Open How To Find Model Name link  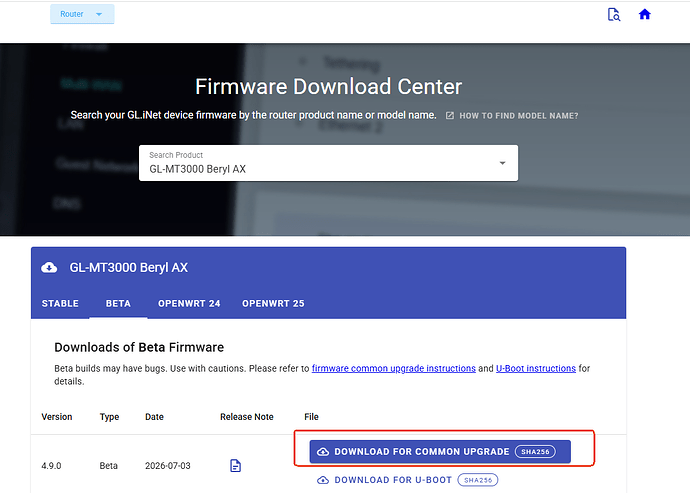tap(518, 116)
